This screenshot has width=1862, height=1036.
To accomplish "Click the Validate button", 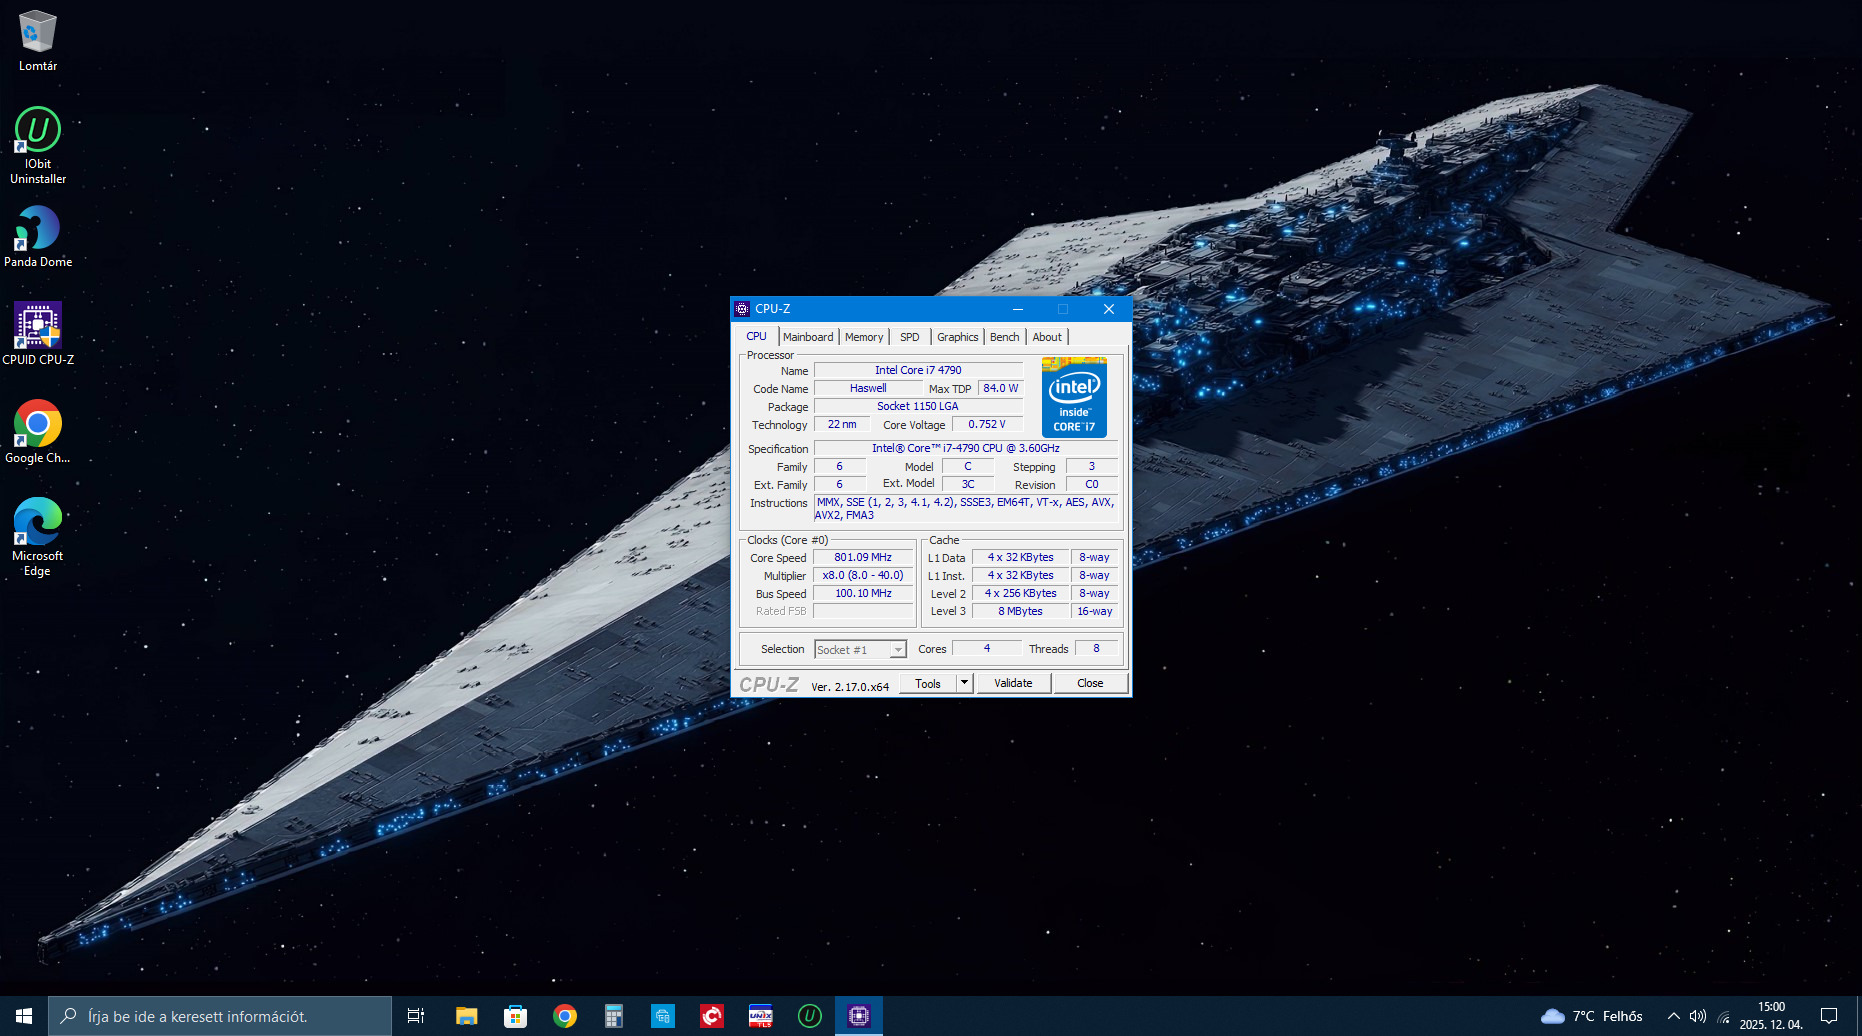I will [1013, 683].
